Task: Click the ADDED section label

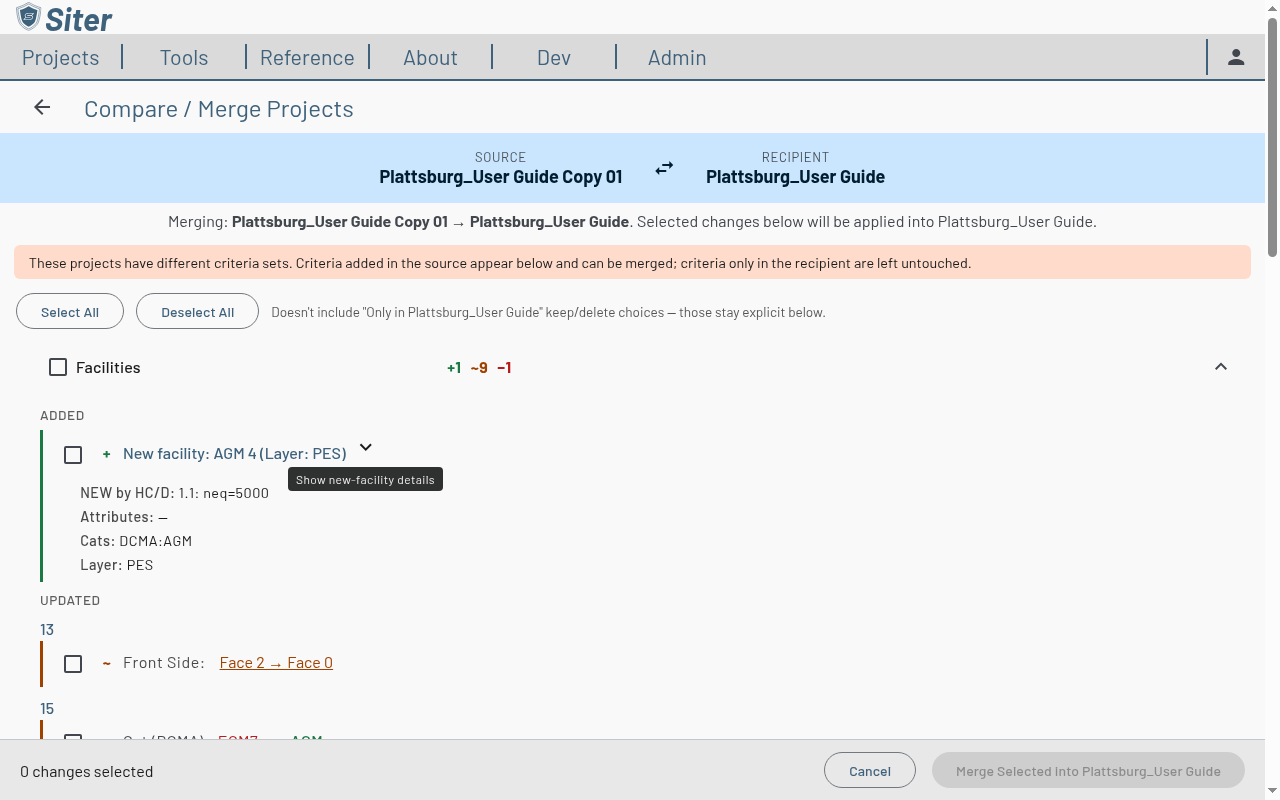Action: (x=62, y=416)
